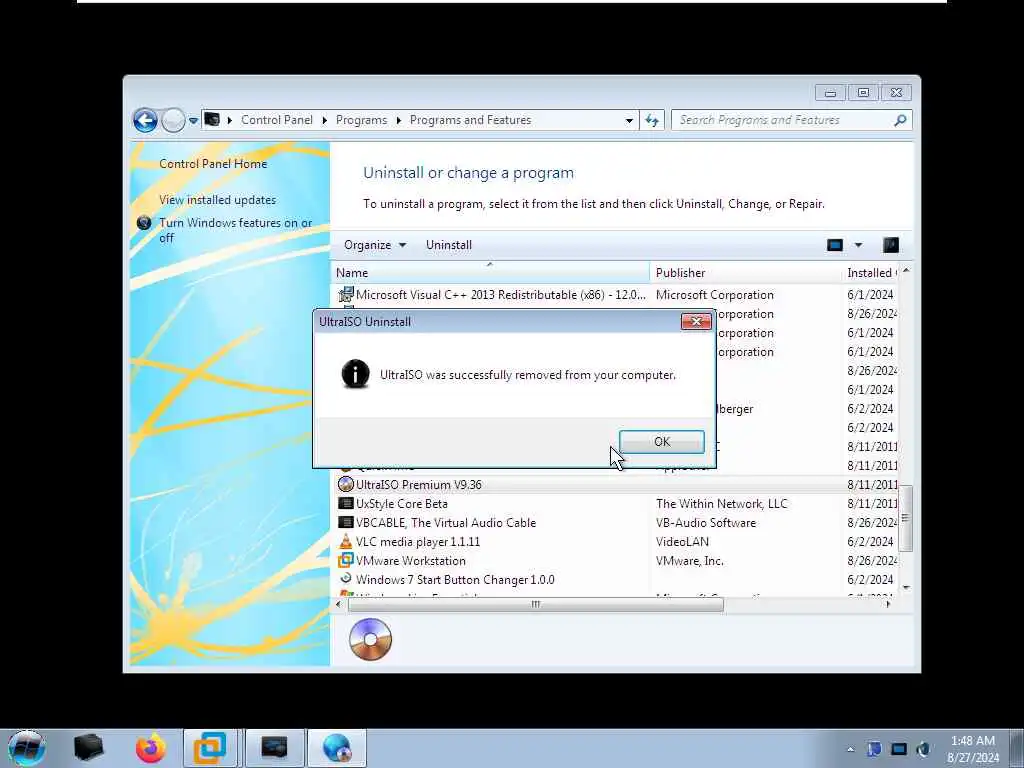Click the VMware Workstation list icon
This screenshot has width=1024, height=768.
345,560
